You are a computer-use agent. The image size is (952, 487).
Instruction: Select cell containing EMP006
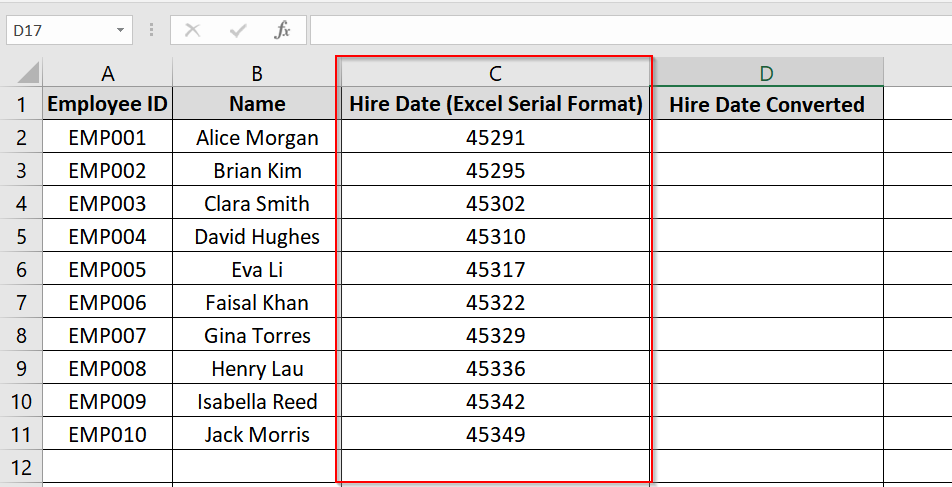pyautogui.click(x=107, y=301)
